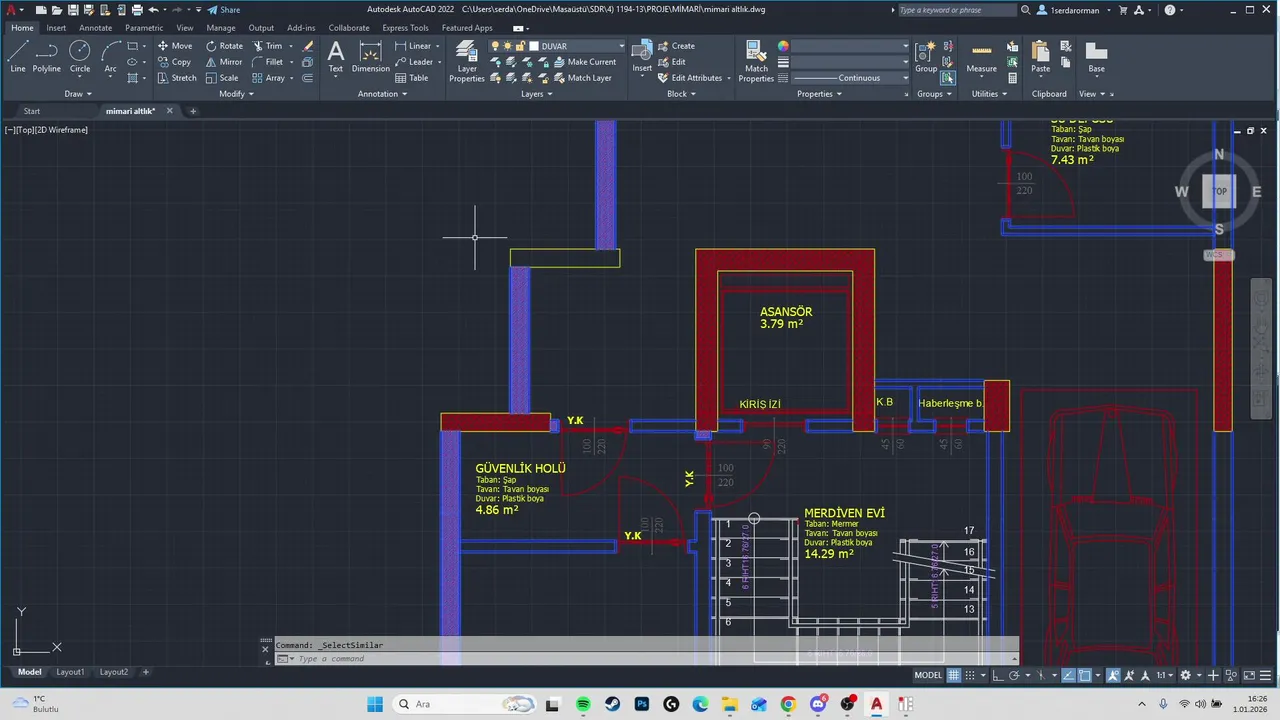The width and height of the screenshot is (1280, 720).
Task: Open the annotation scale 1:1 dropdown
Action: (x=1164, y=675)
